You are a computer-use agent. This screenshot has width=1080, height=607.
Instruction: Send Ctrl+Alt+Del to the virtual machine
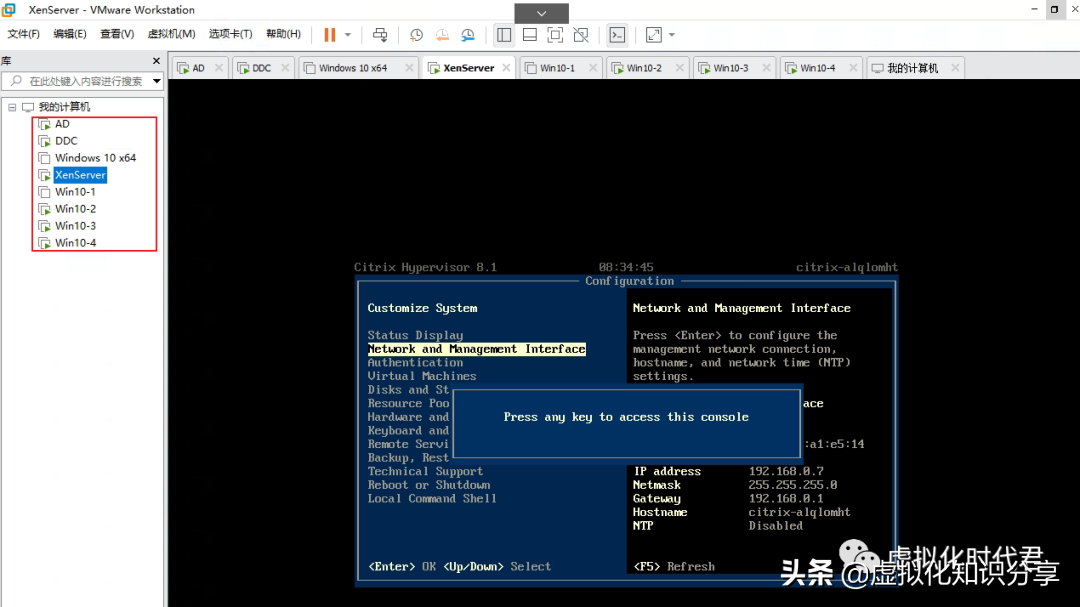pos(380,34)
